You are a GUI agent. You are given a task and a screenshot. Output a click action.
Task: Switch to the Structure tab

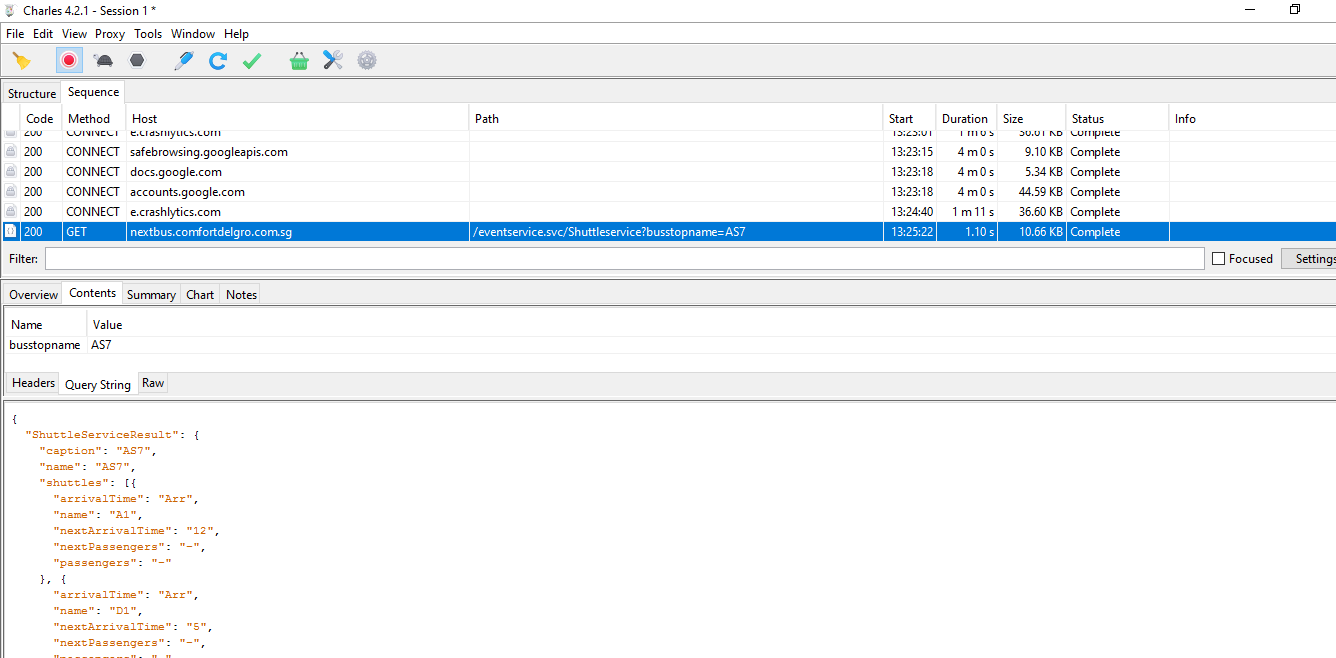pos(31,92)
